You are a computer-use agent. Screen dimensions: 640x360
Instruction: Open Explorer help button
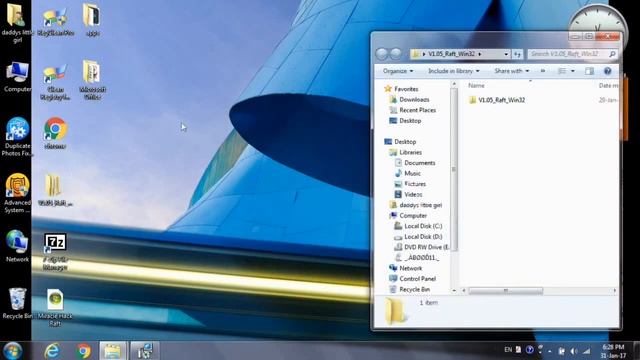click(607, 71)
